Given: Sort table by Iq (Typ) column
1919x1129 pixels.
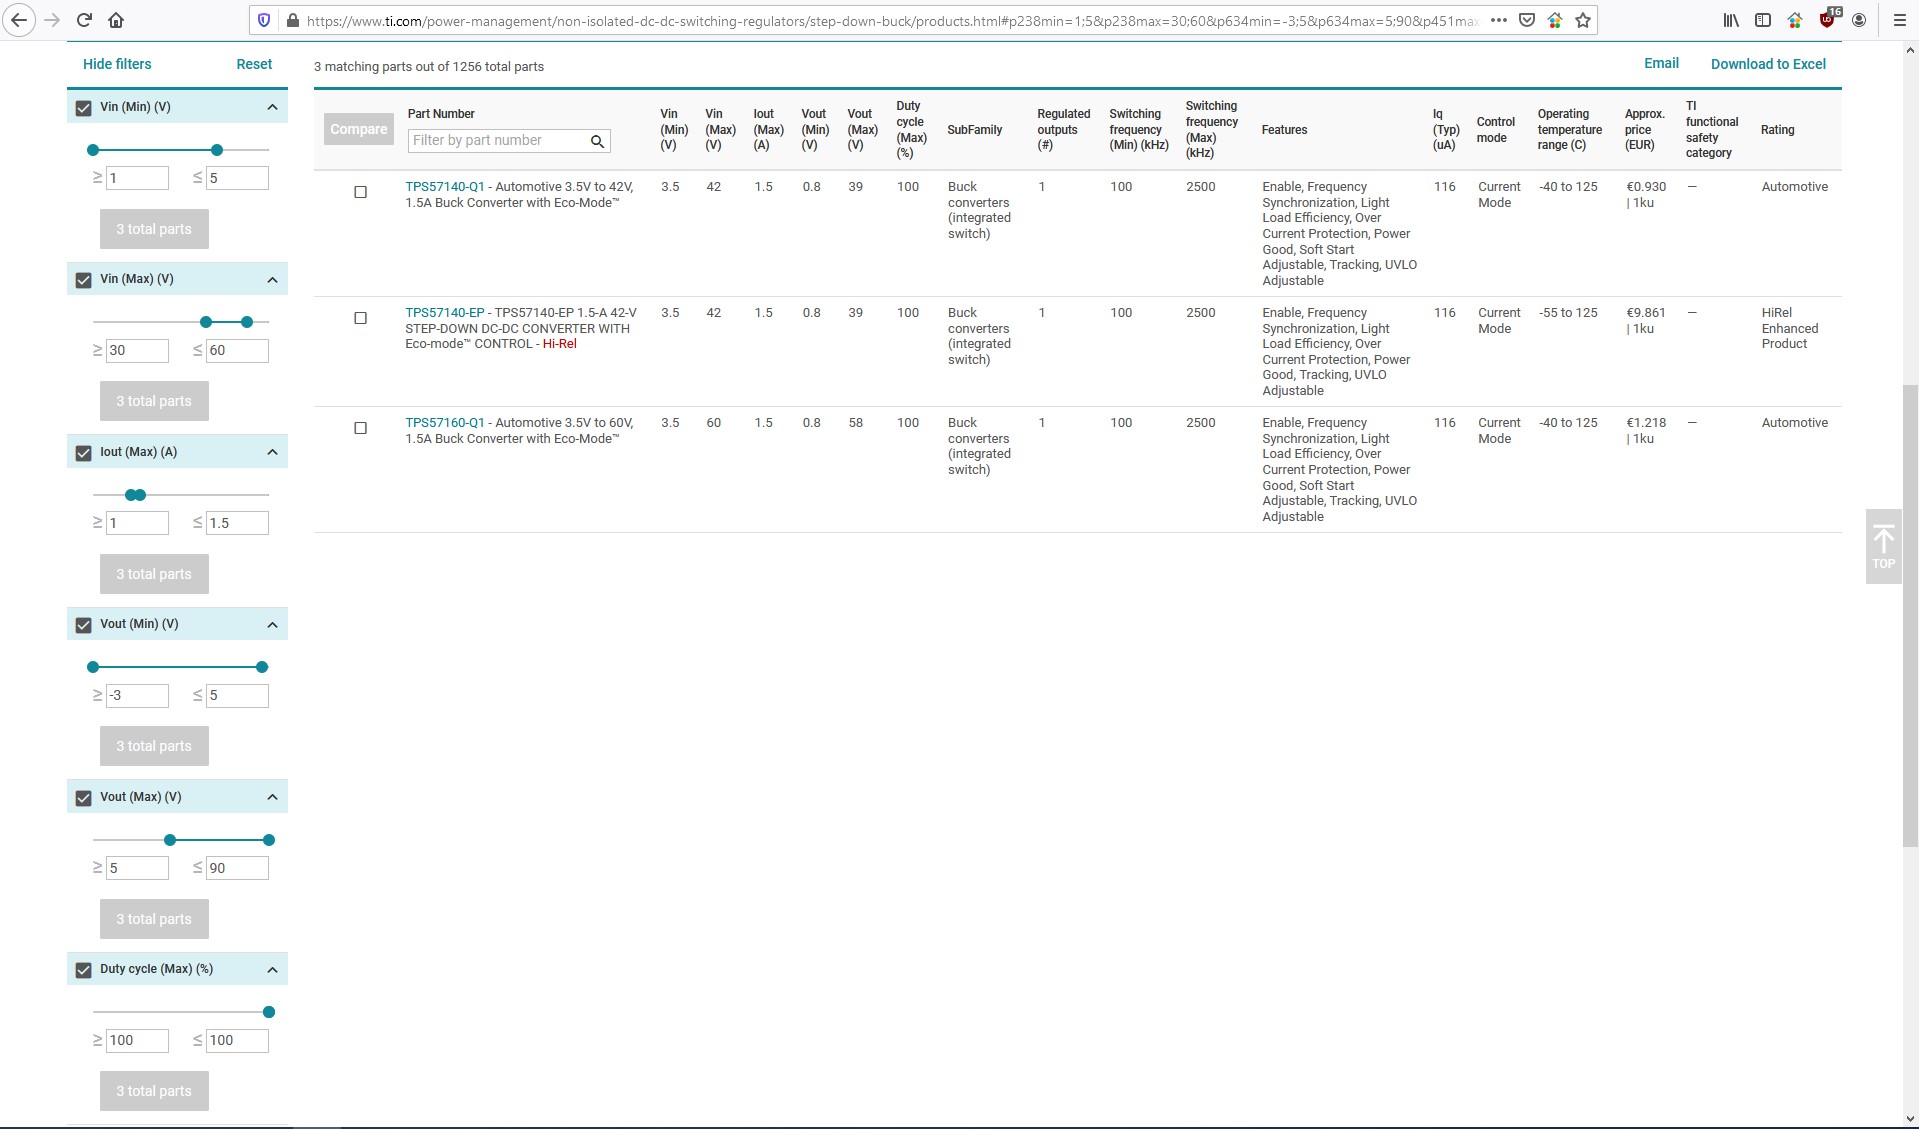Looking at the screenshot, I should pyautogui.click(x=1445, y=130).
